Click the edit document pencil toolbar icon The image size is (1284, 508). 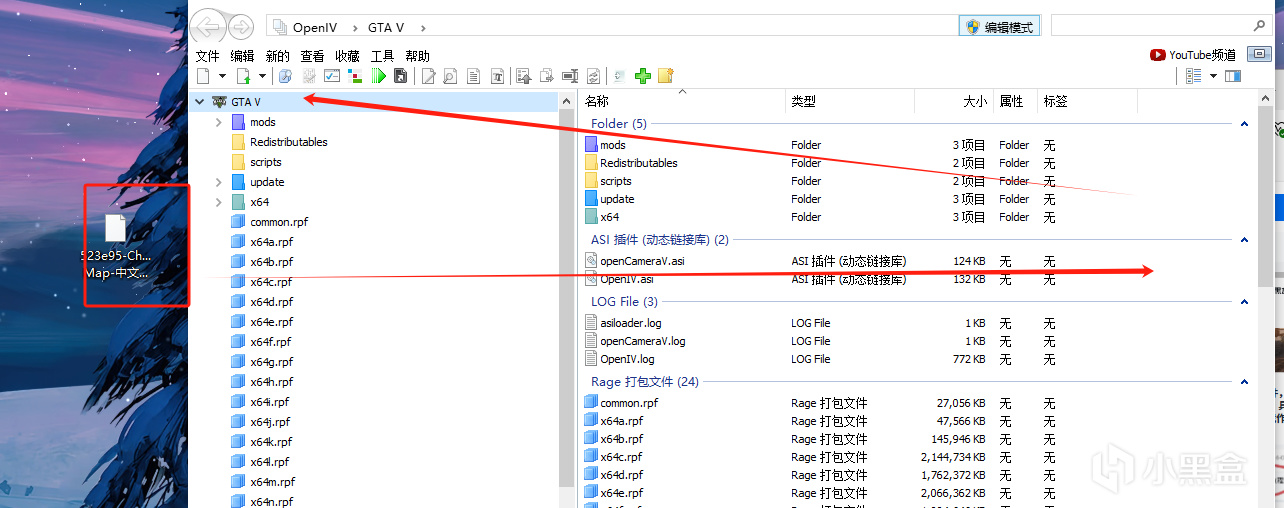pos(428,76)
